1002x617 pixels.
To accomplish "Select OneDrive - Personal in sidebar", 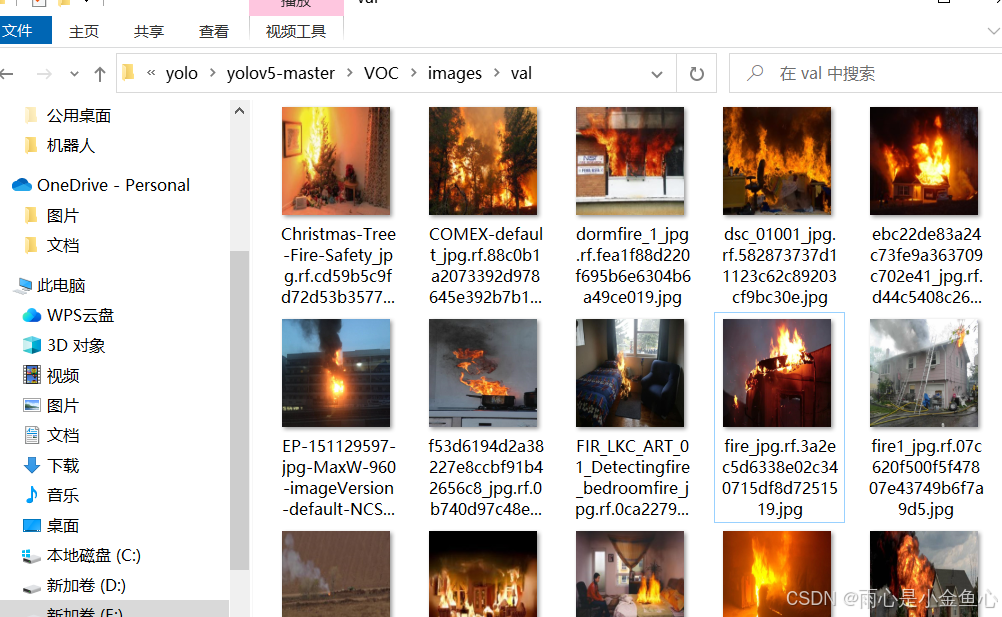I will coord(113,185).
